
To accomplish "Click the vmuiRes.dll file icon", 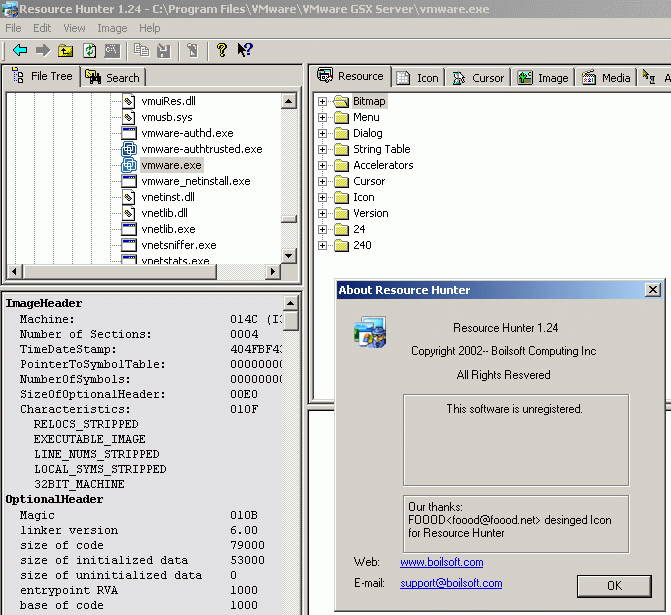I will [128, 101].
